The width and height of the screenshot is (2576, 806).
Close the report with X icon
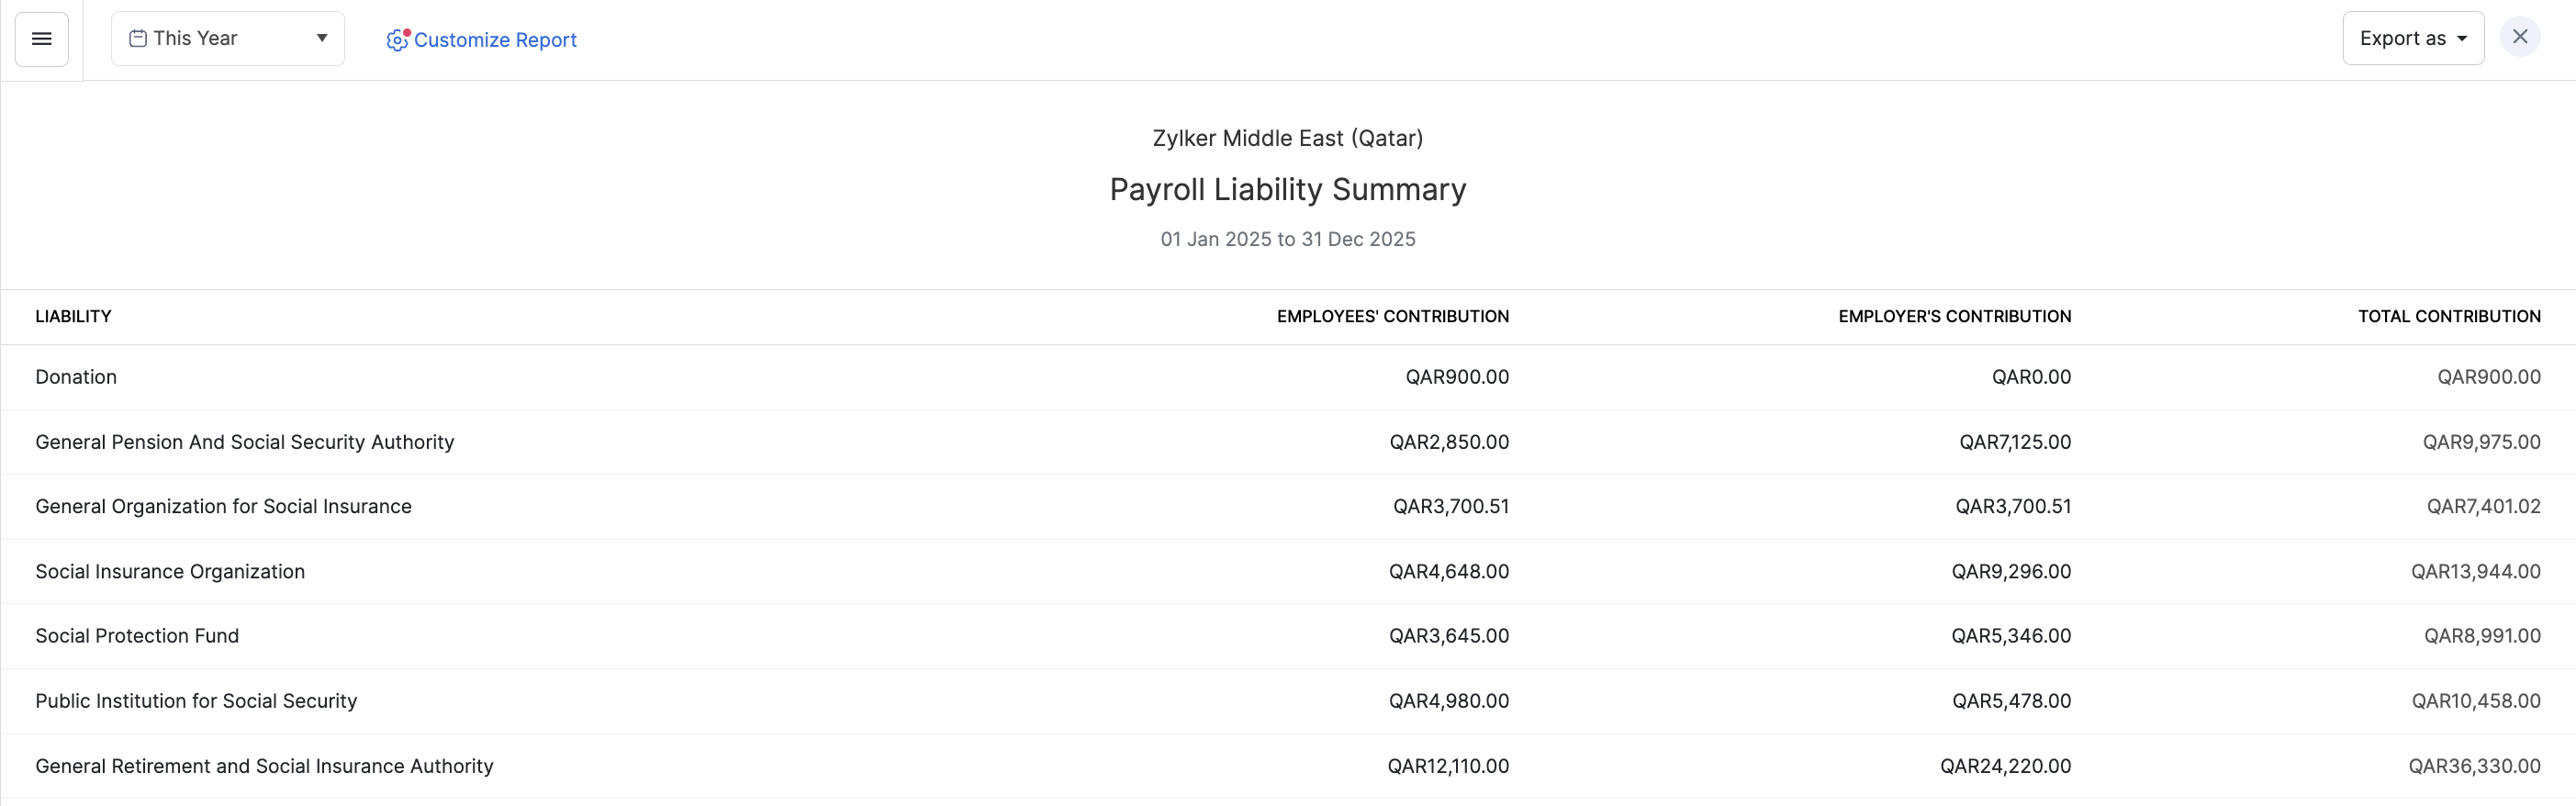click(x=2519, y=37)
